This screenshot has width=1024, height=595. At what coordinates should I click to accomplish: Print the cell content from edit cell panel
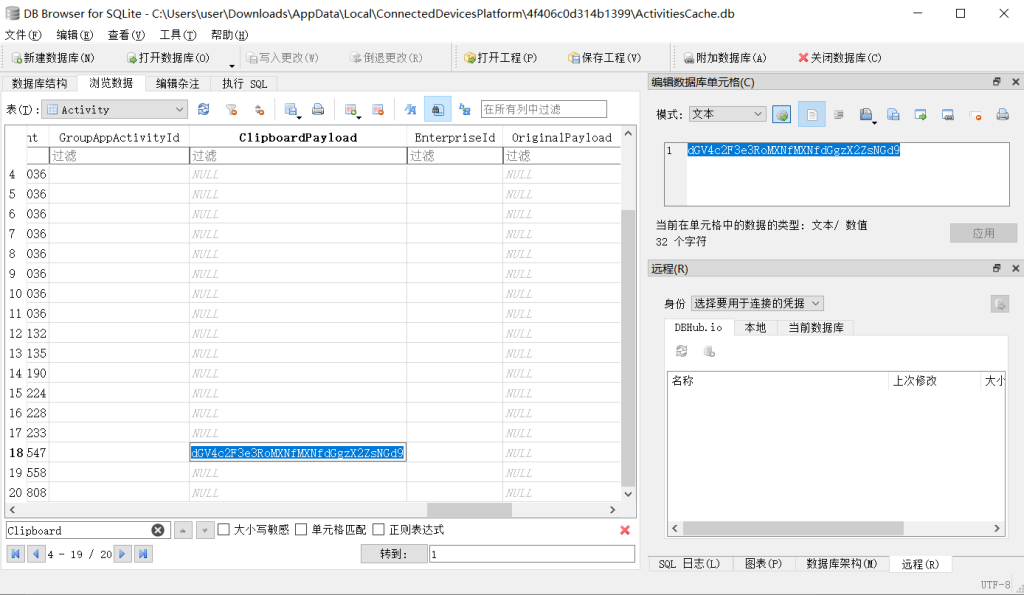pyautogui.click(x=1002, y=114)
